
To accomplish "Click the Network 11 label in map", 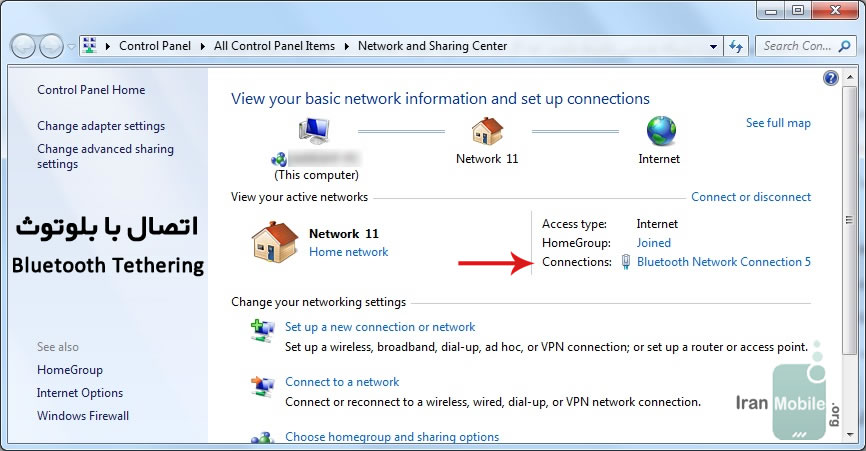I will click(x=487, y=159).
